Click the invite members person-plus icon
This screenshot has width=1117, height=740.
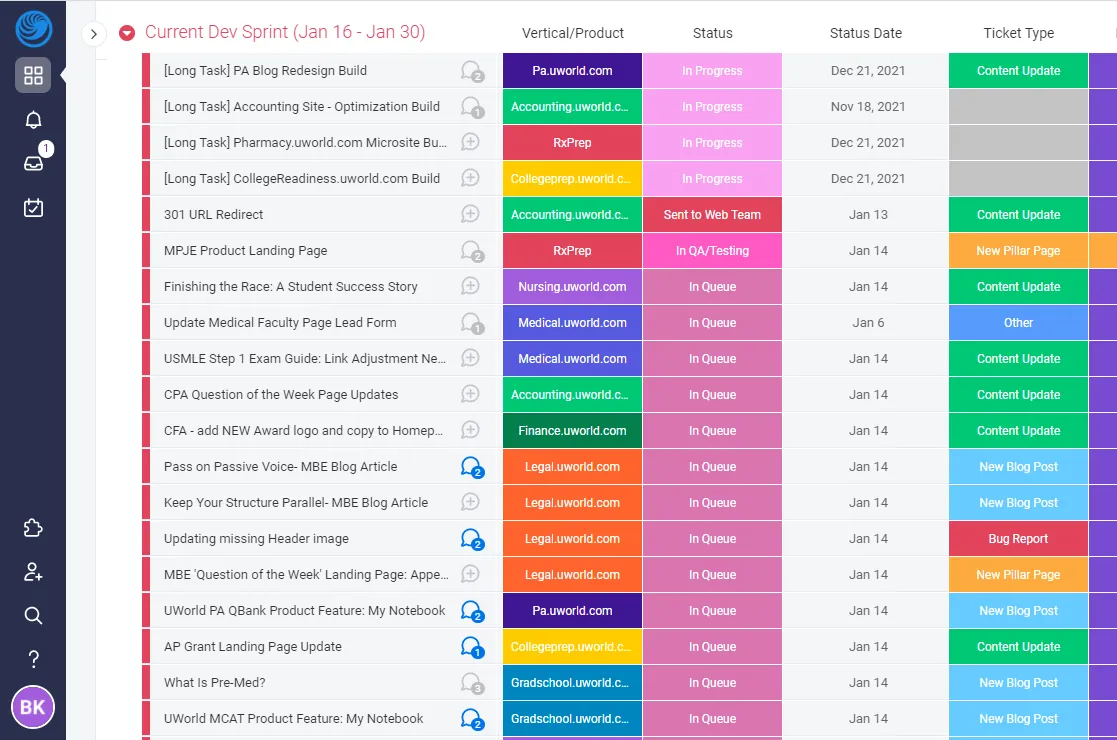[x=33, y=572]
